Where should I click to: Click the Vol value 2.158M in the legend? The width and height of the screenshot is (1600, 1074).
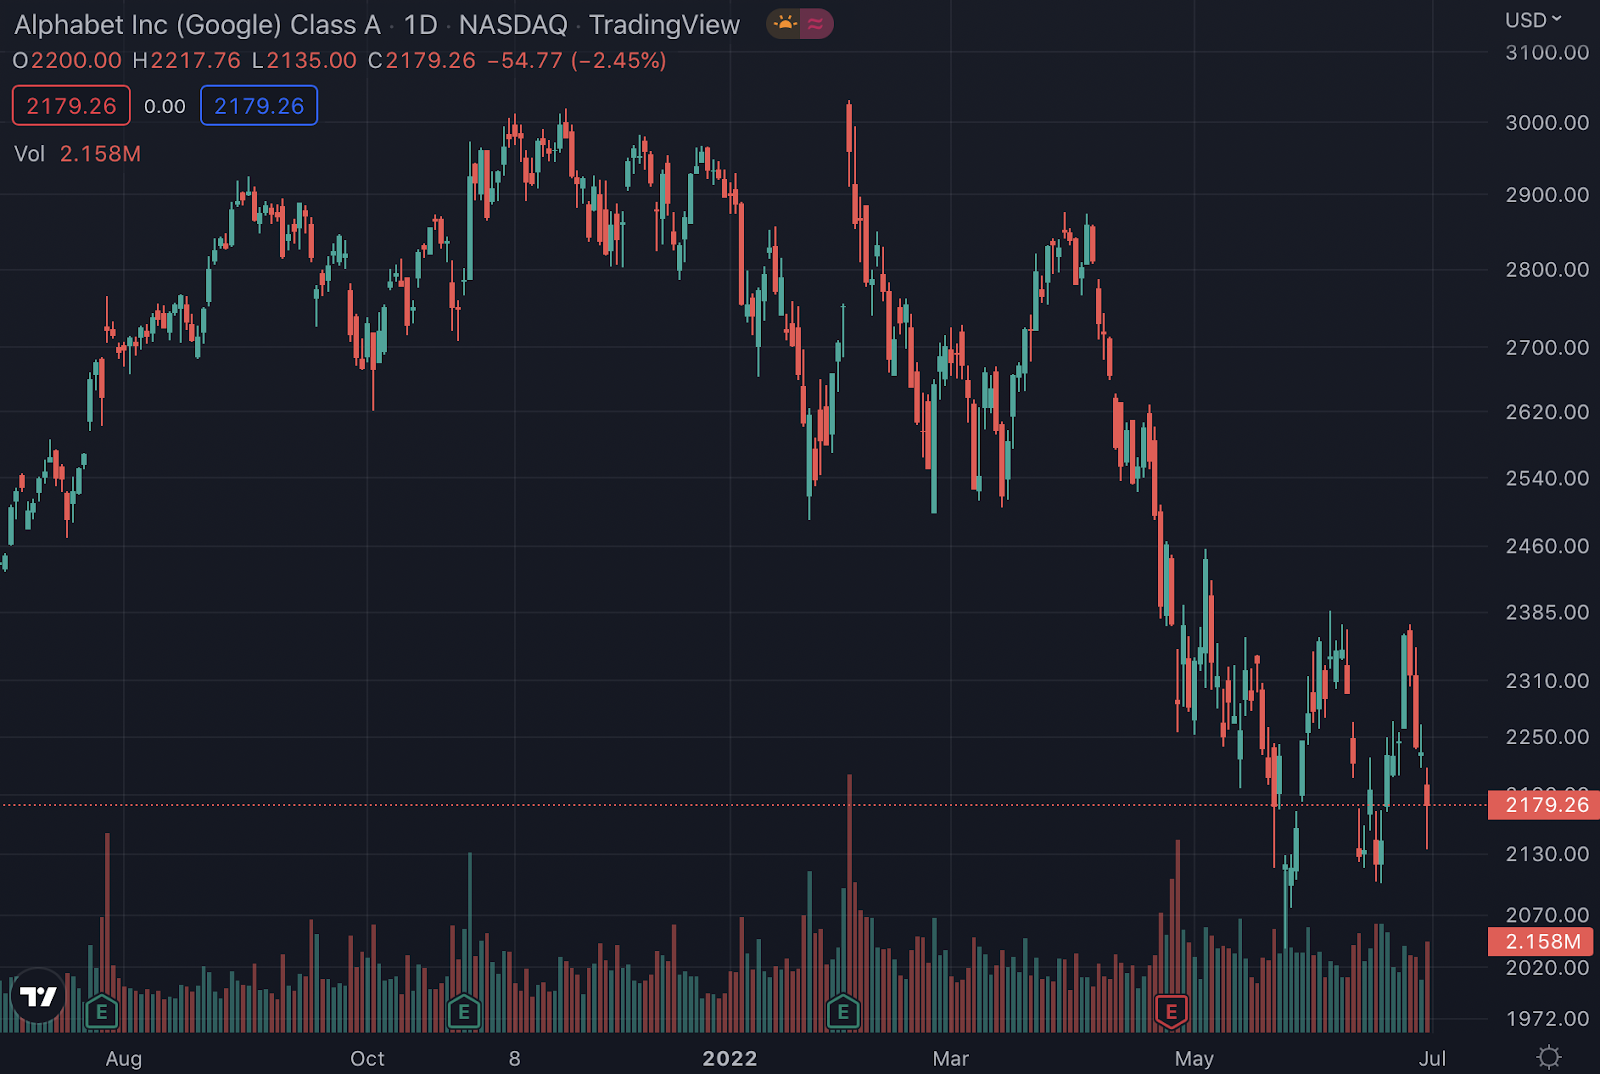tap(100, 154)
